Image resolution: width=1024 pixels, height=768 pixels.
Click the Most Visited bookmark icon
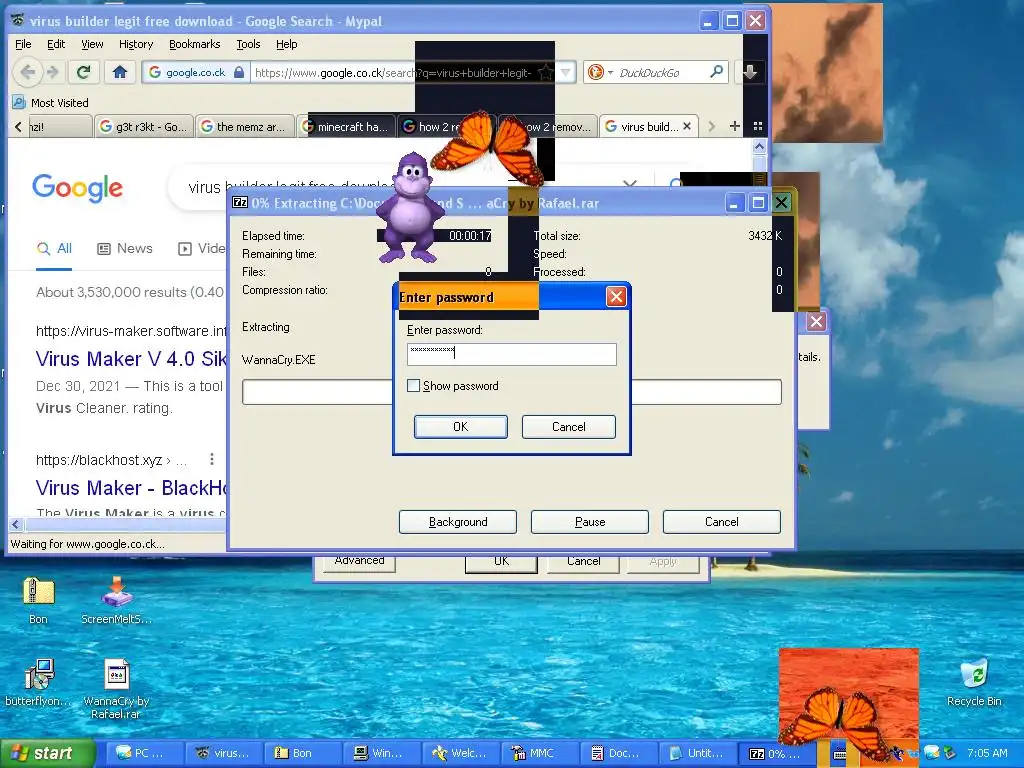19,103
